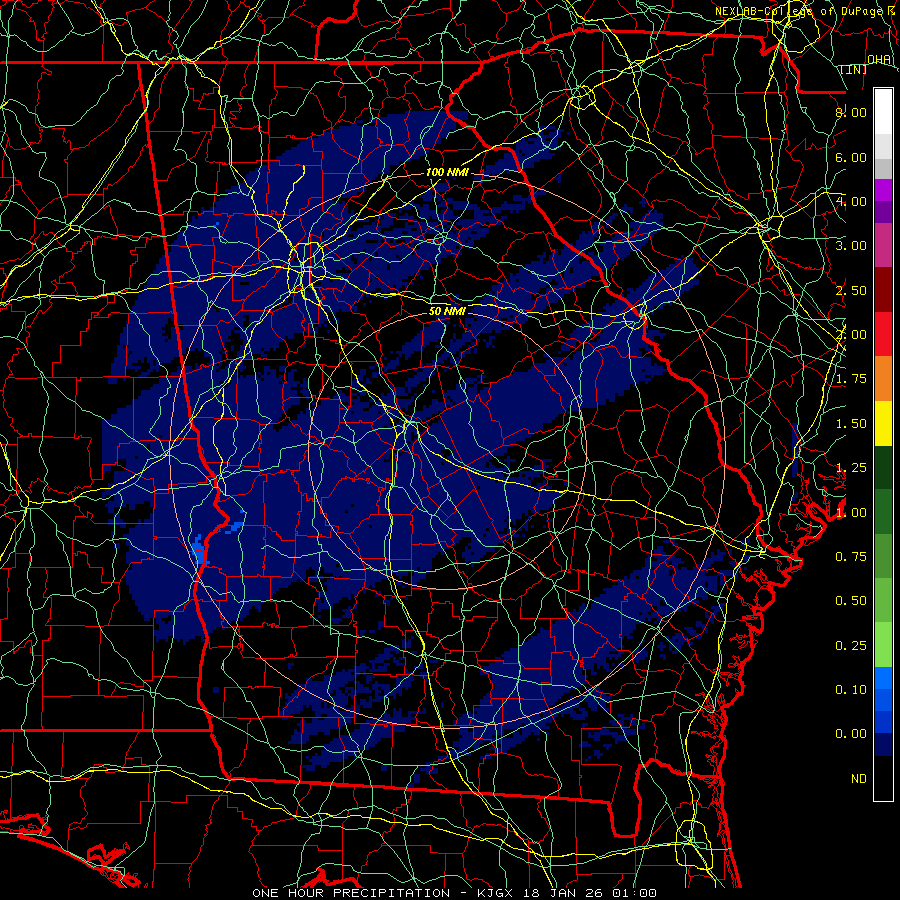Screen dimensions: 900x900
Task: Click the ONE HOUR PRECIPITATION title text
Action: click(351, 893)
